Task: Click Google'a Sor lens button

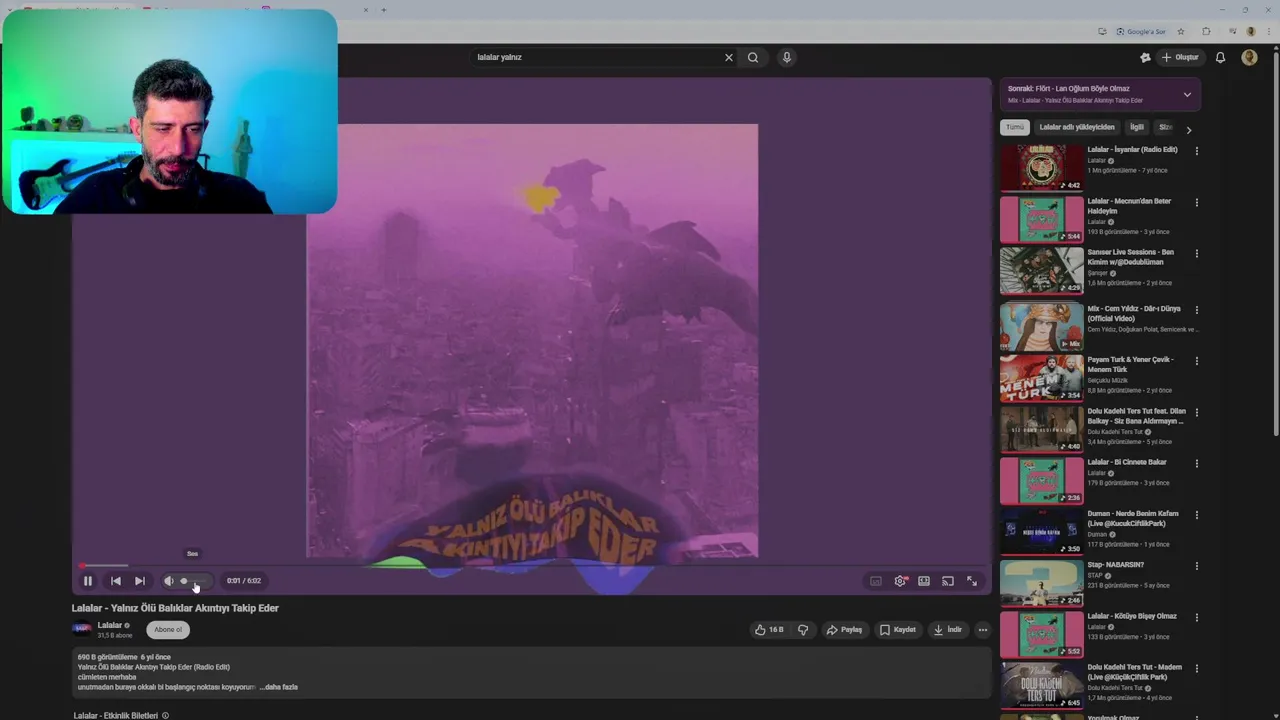Action: 1141,32
